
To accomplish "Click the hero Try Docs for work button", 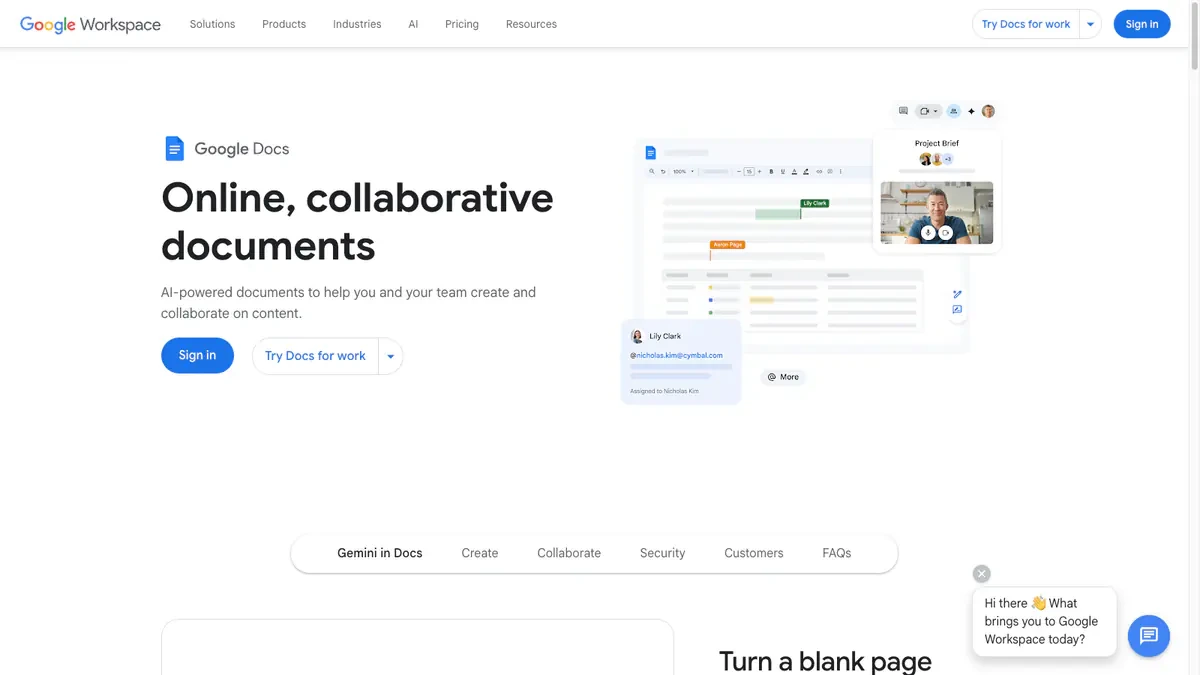I will point(315,356).
